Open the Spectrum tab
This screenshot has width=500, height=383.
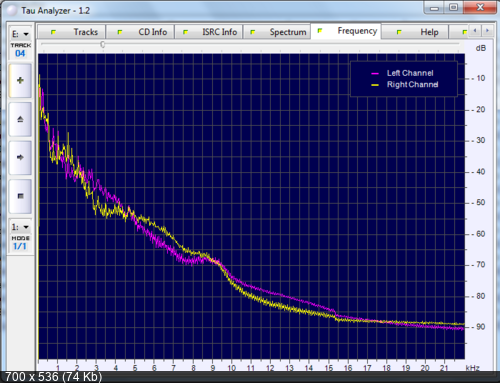[x=277, y=32]
